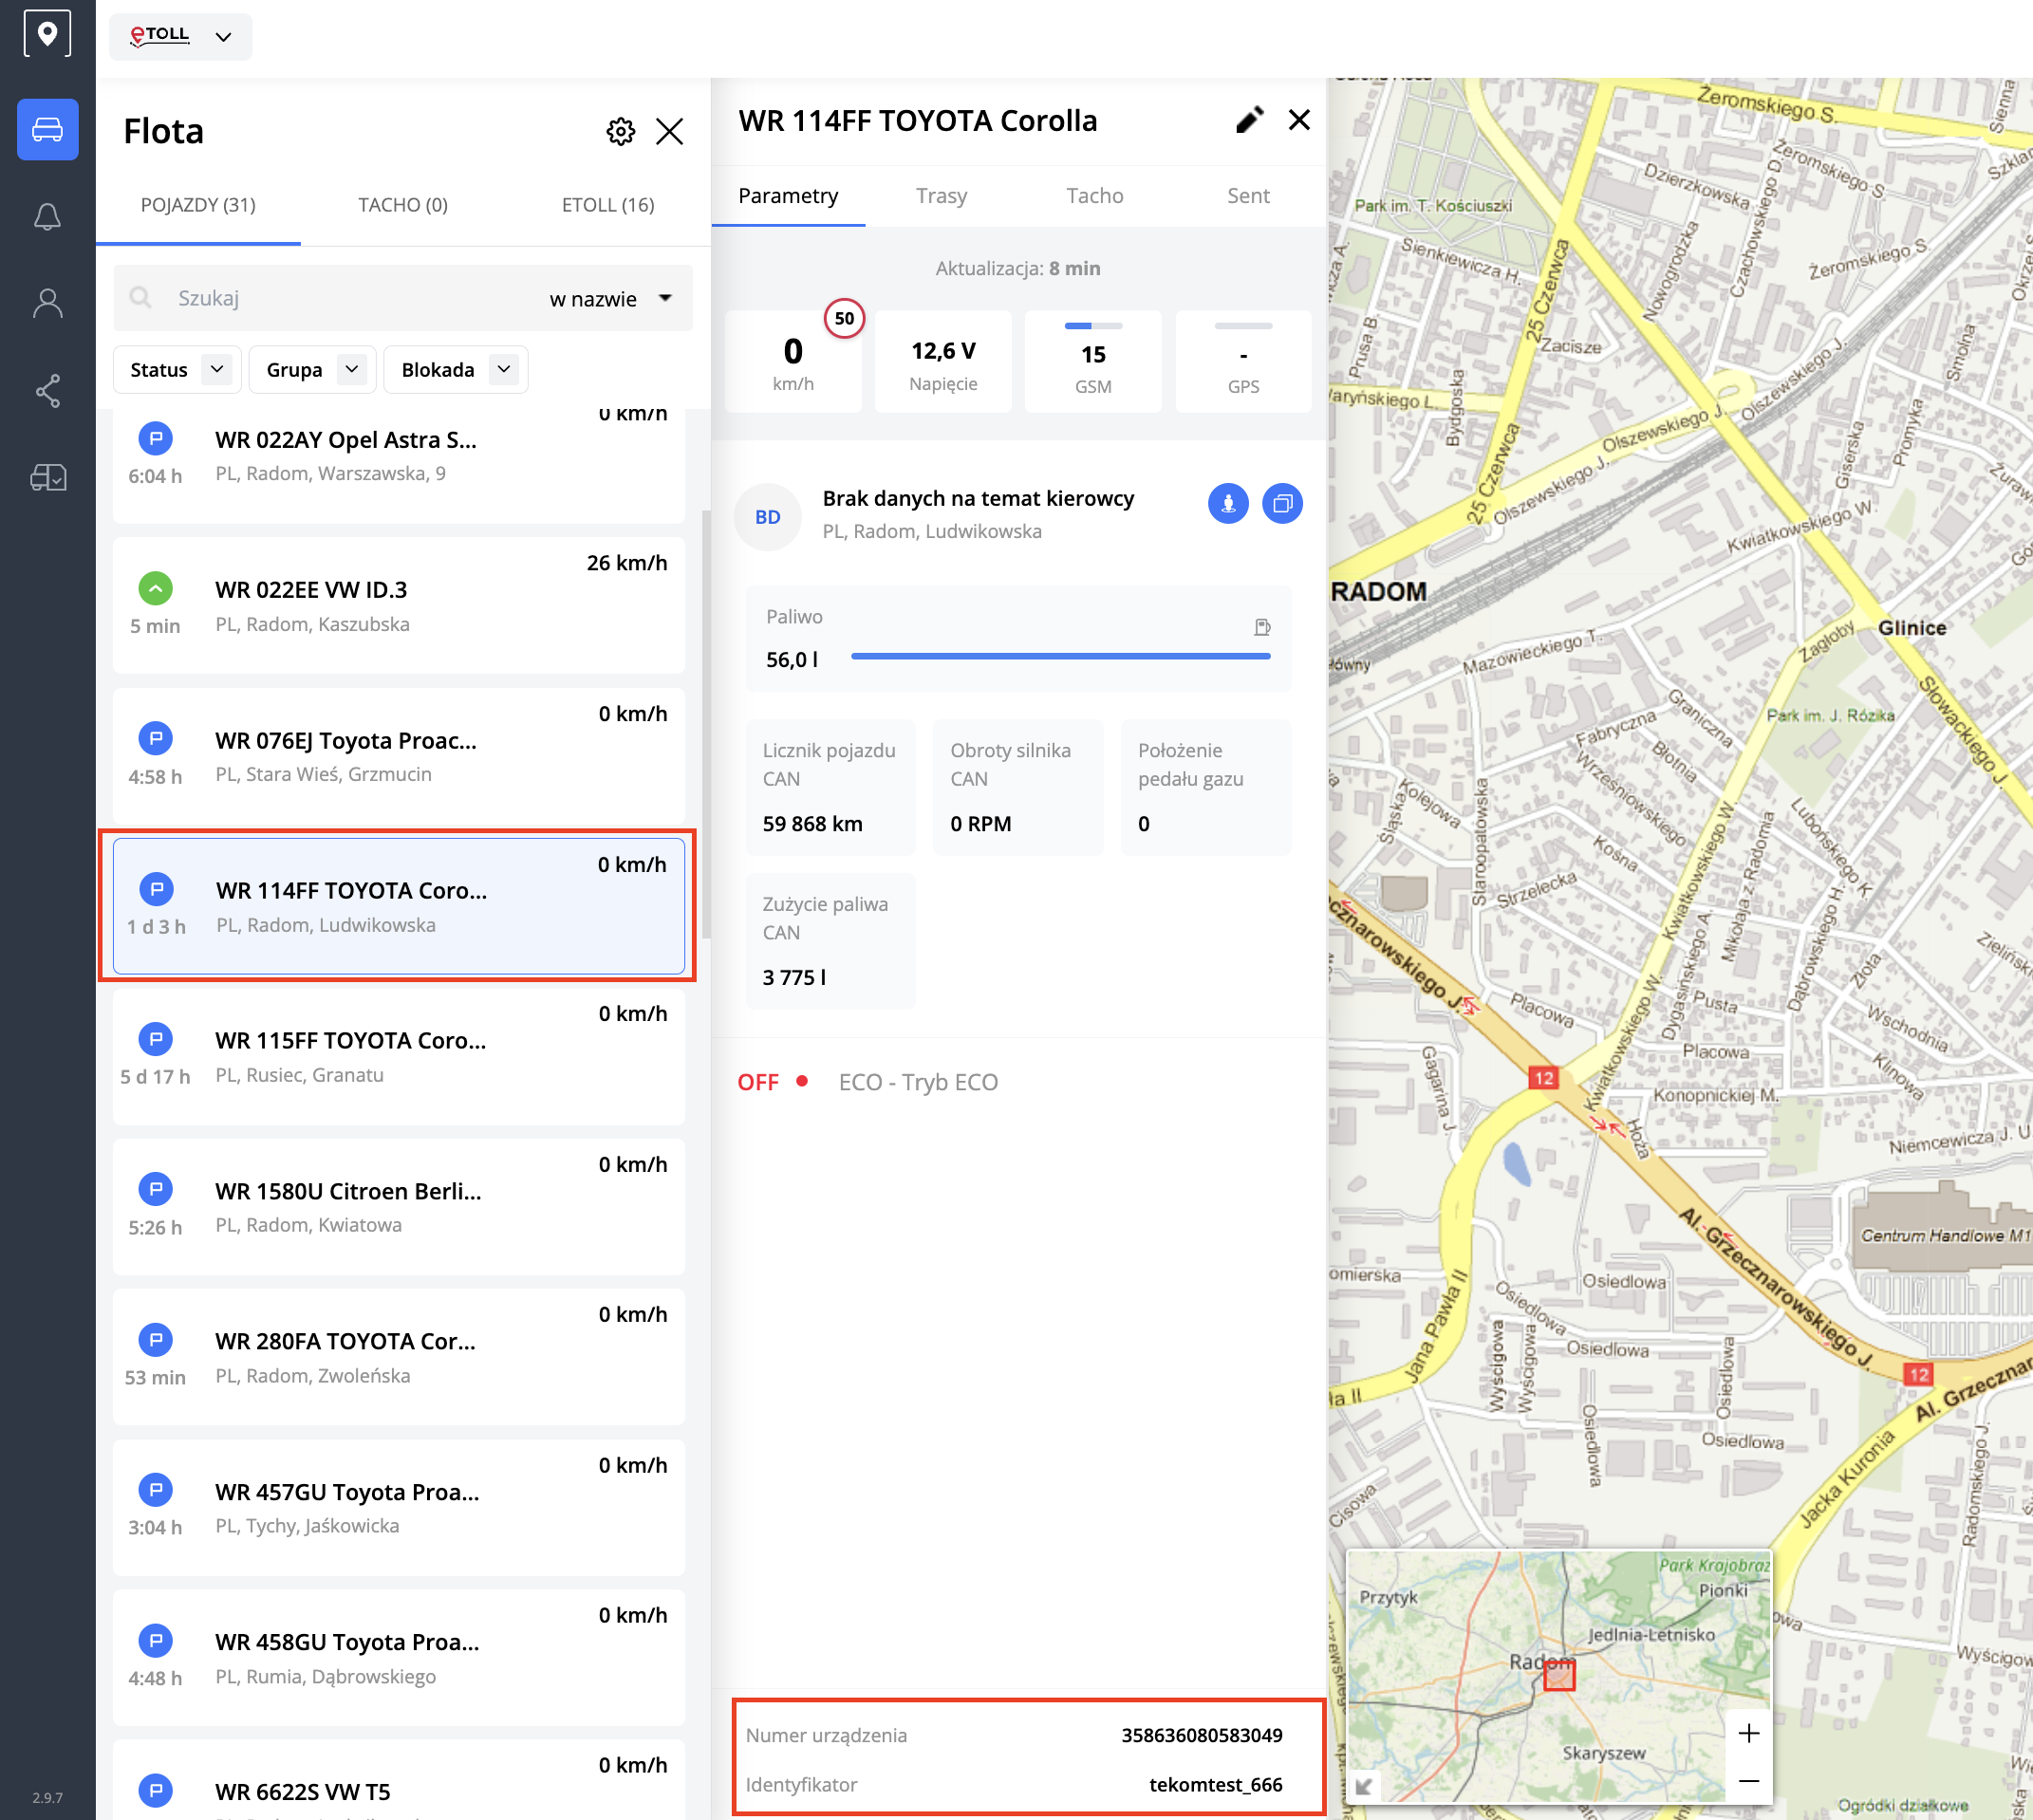Click parking icon of WR 458GU
The width and height of the screenshot is (2033, 1820).
[155, 1640]
